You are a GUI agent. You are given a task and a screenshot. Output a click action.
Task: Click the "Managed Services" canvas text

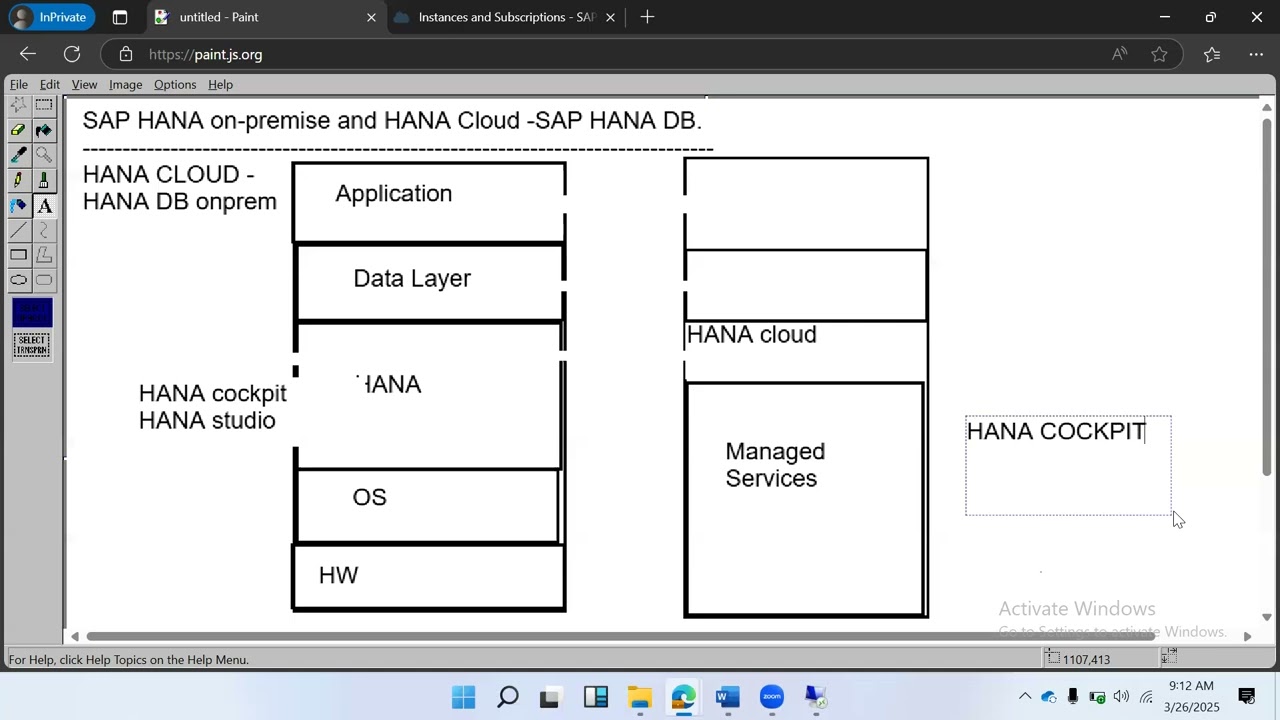775,465
